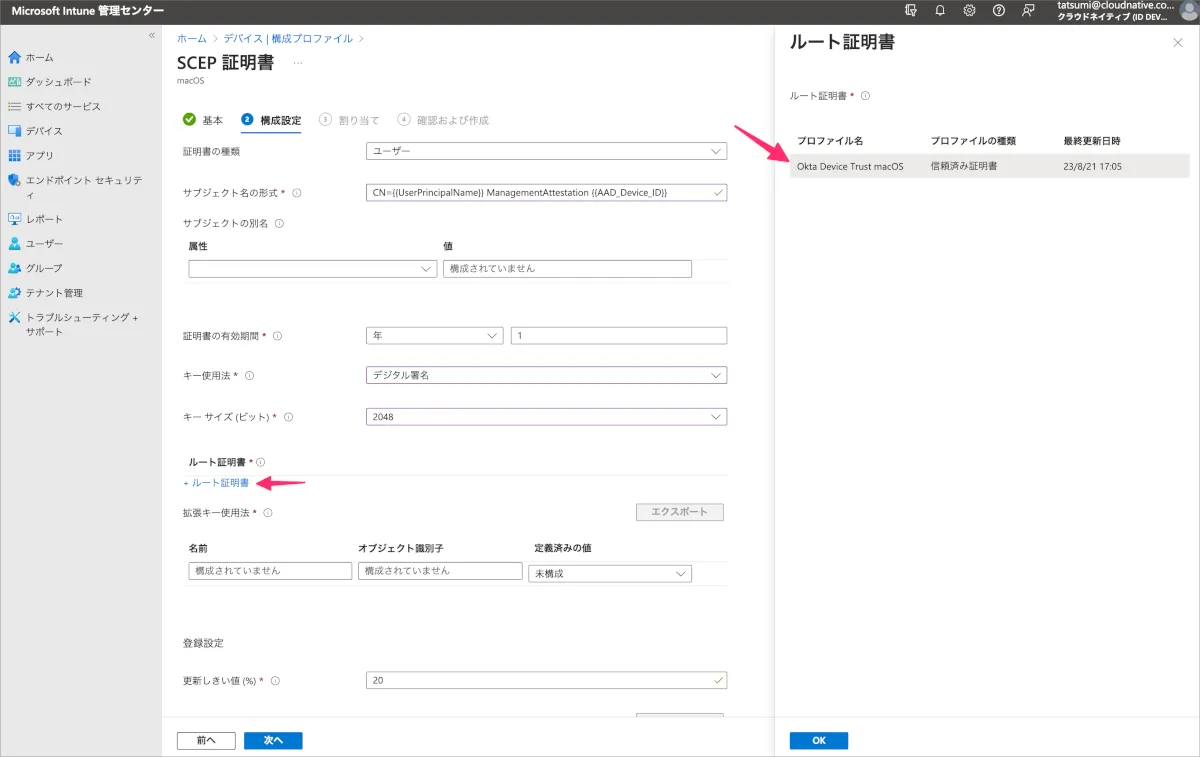Open the feedback icon in header
Screen dimensions: 1200x757
tap(1028, 10)
